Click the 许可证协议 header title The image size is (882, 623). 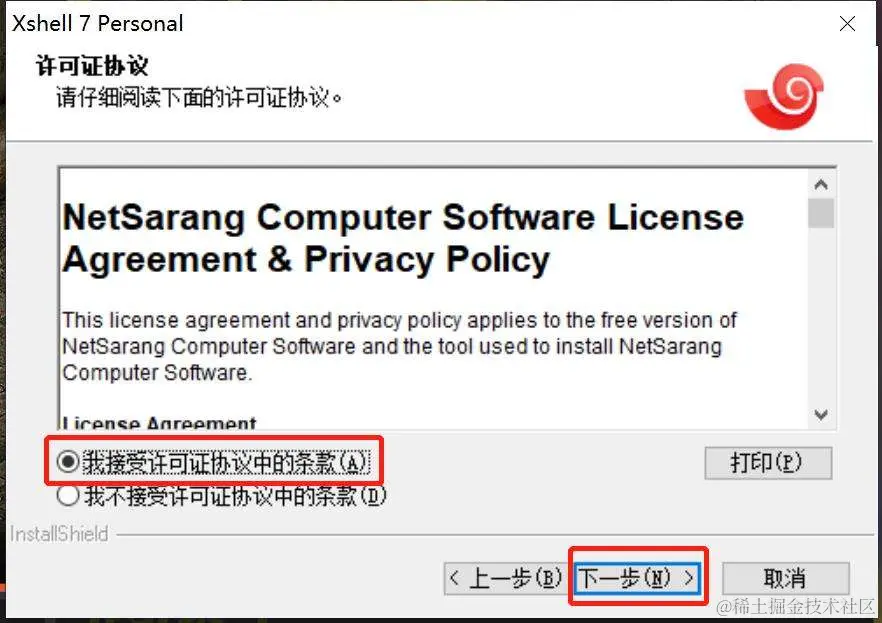tap(92, 66)
